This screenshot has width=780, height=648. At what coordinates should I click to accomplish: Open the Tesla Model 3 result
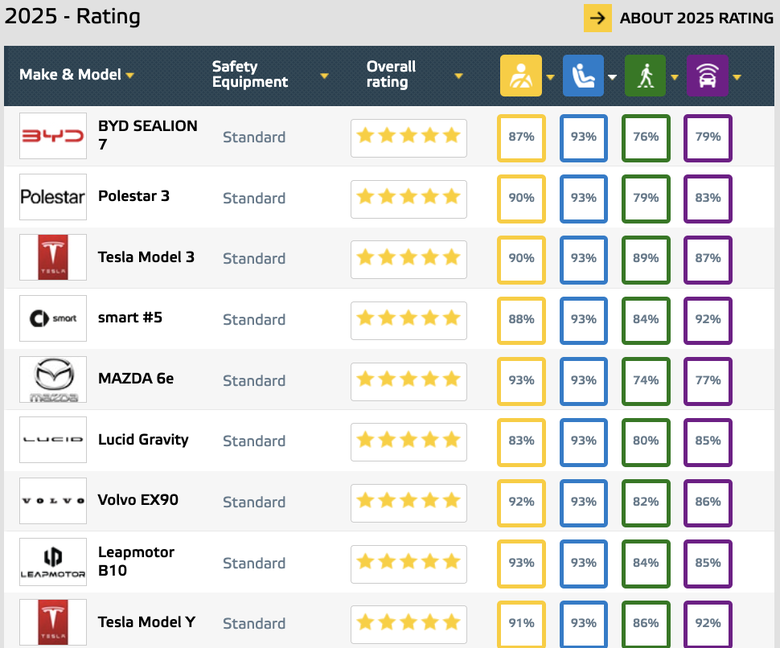click(146, 257)
